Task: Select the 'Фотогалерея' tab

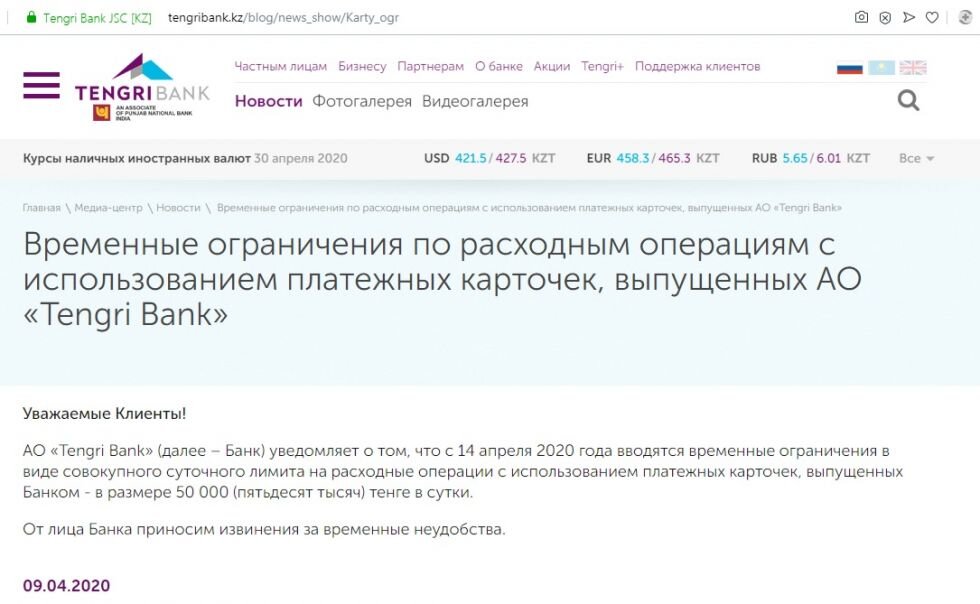Action: pyautogui.click(x=362, y=101)
